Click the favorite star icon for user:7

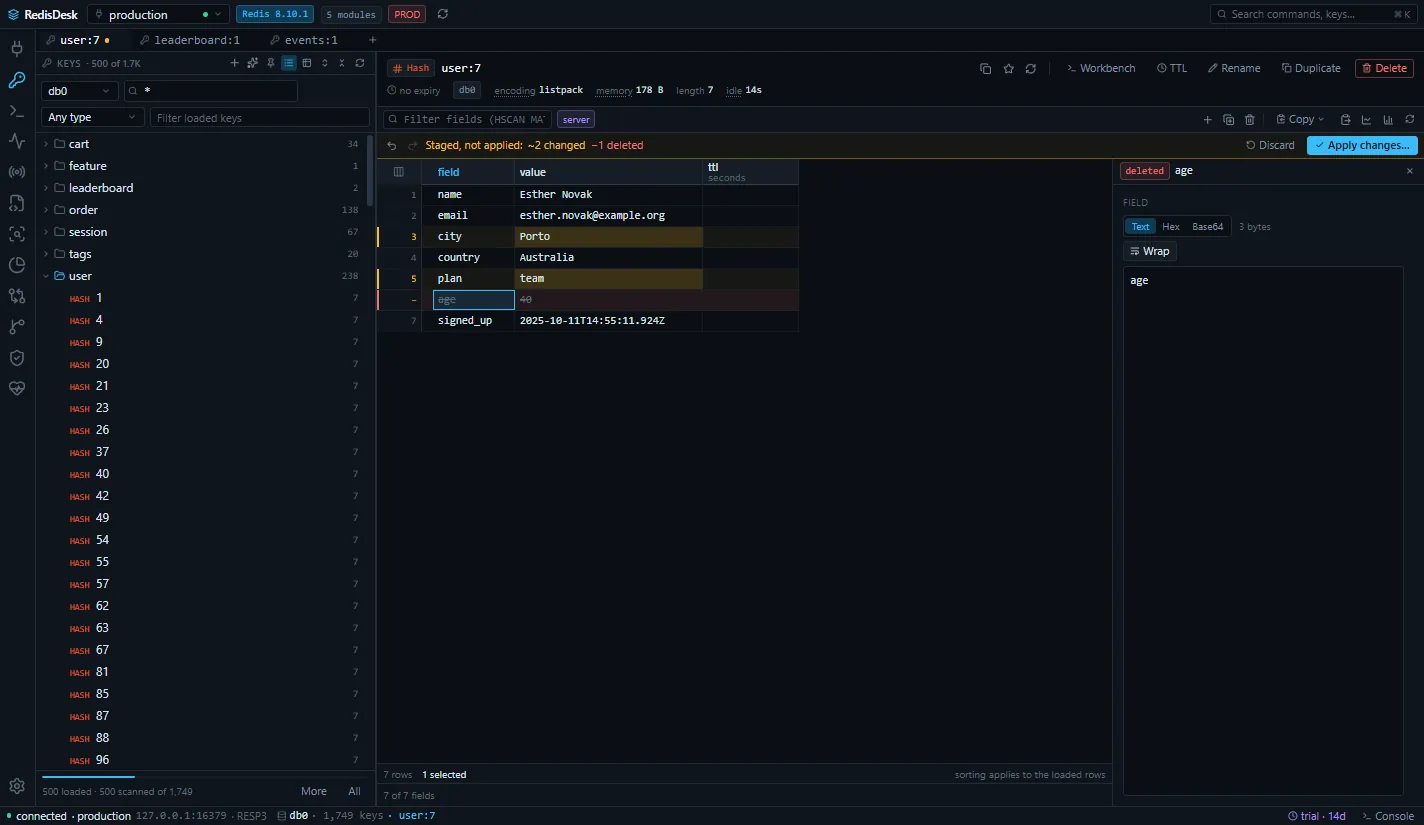tap(1008, 68)
